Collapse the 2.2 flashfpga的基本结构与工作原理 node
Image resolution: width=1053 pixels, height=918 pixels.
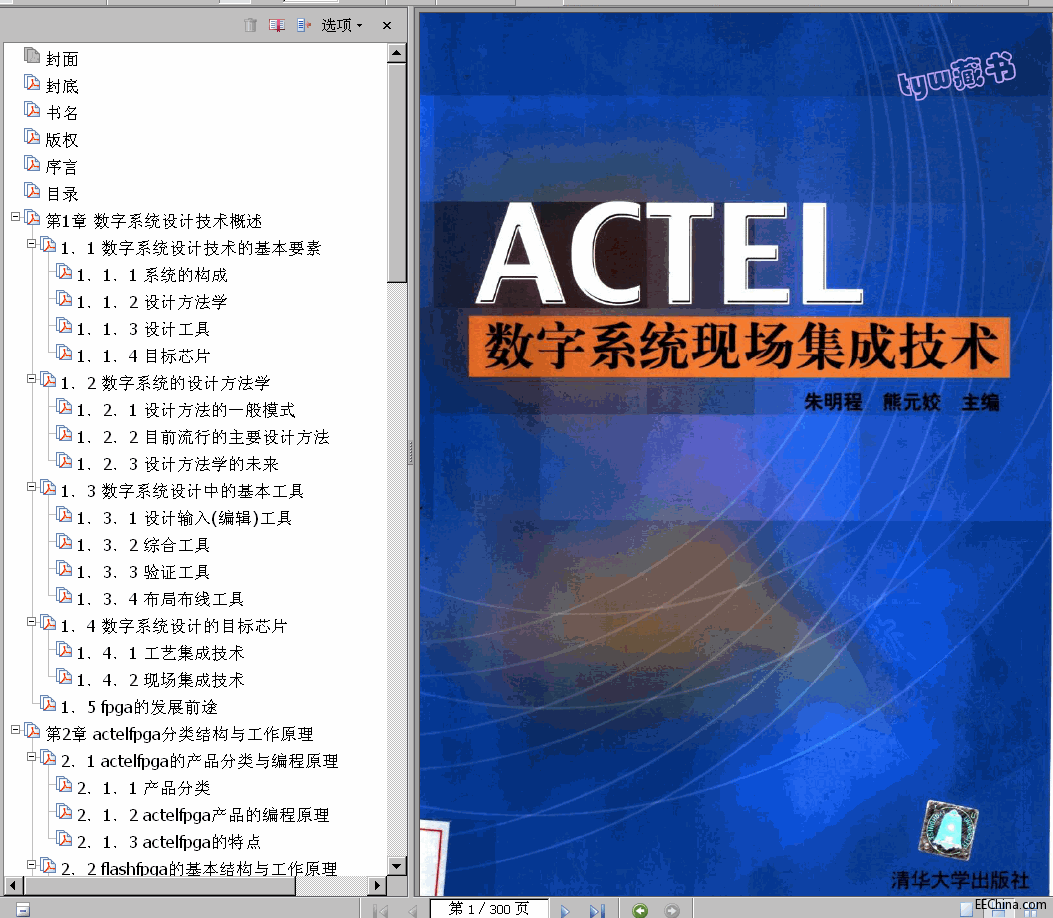click(x=31, y=864)
